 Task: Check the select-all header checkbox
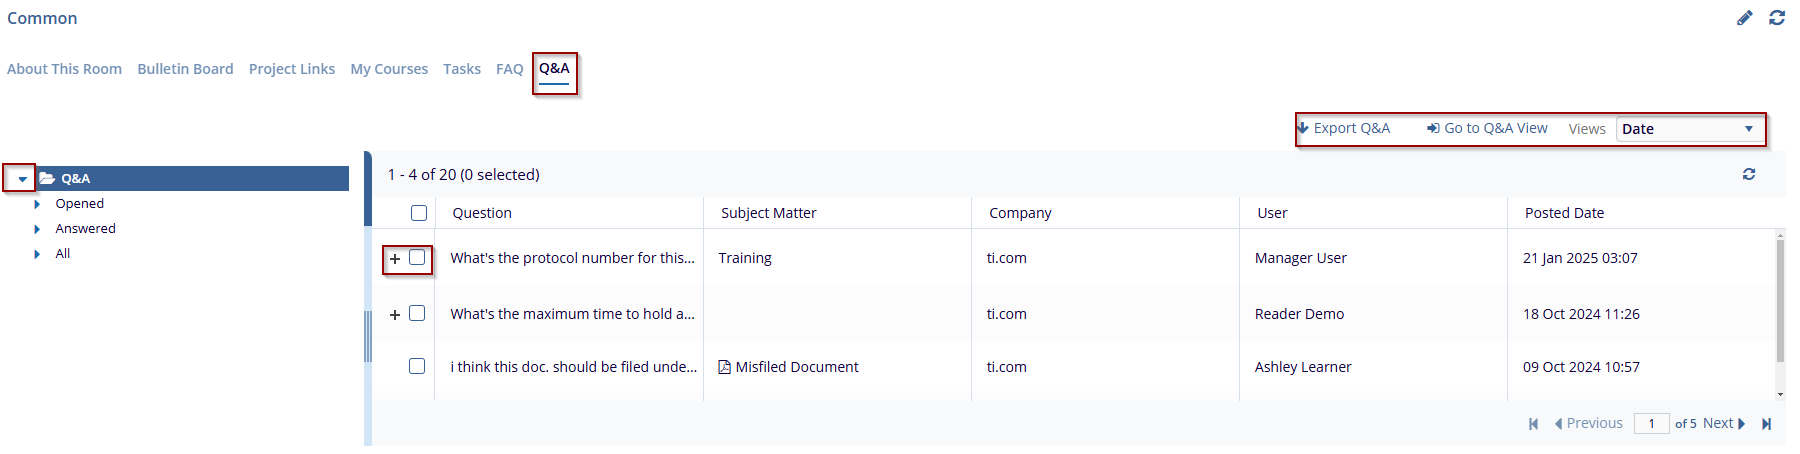419,213
